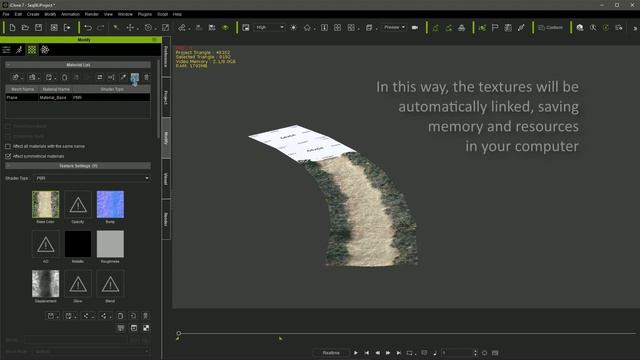Select the Move object tool

point(130,27)
